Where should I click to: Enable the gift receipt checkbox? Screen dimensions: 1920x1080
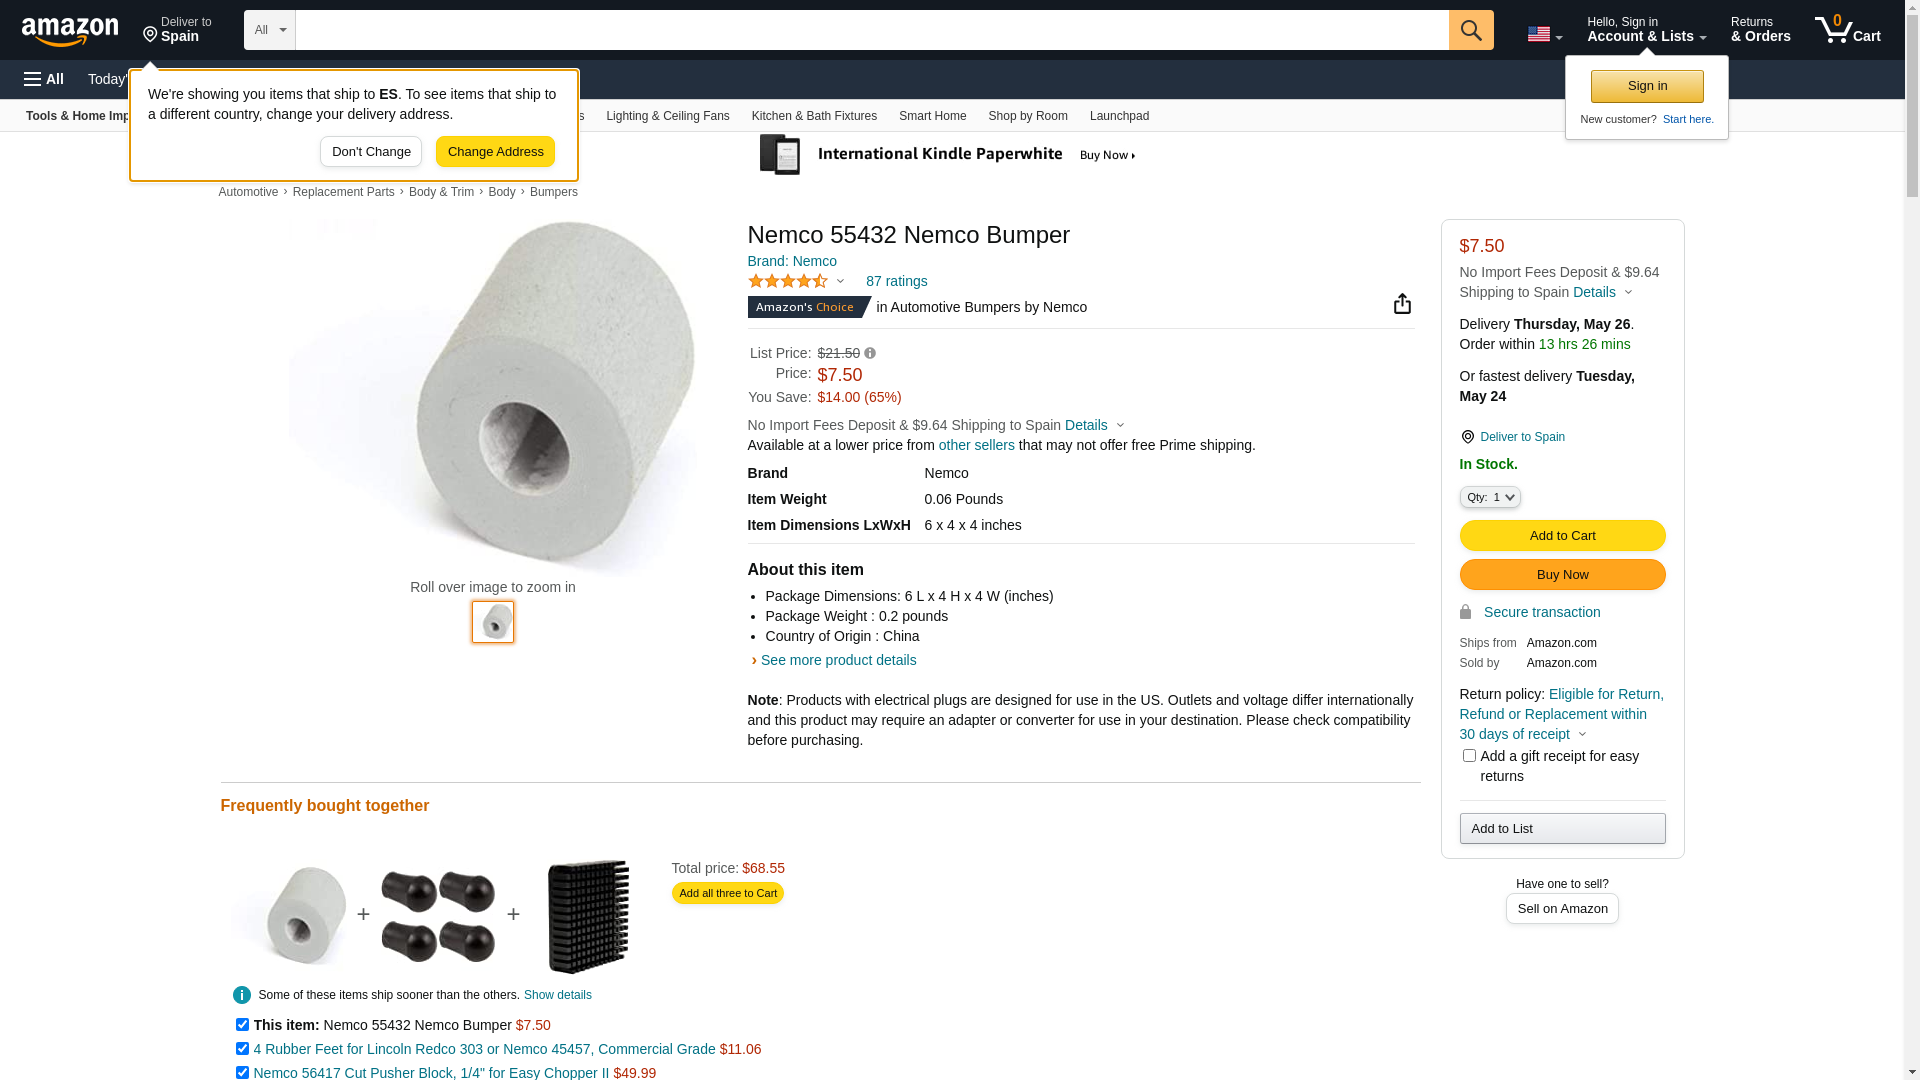click(x=1469, y=756)
